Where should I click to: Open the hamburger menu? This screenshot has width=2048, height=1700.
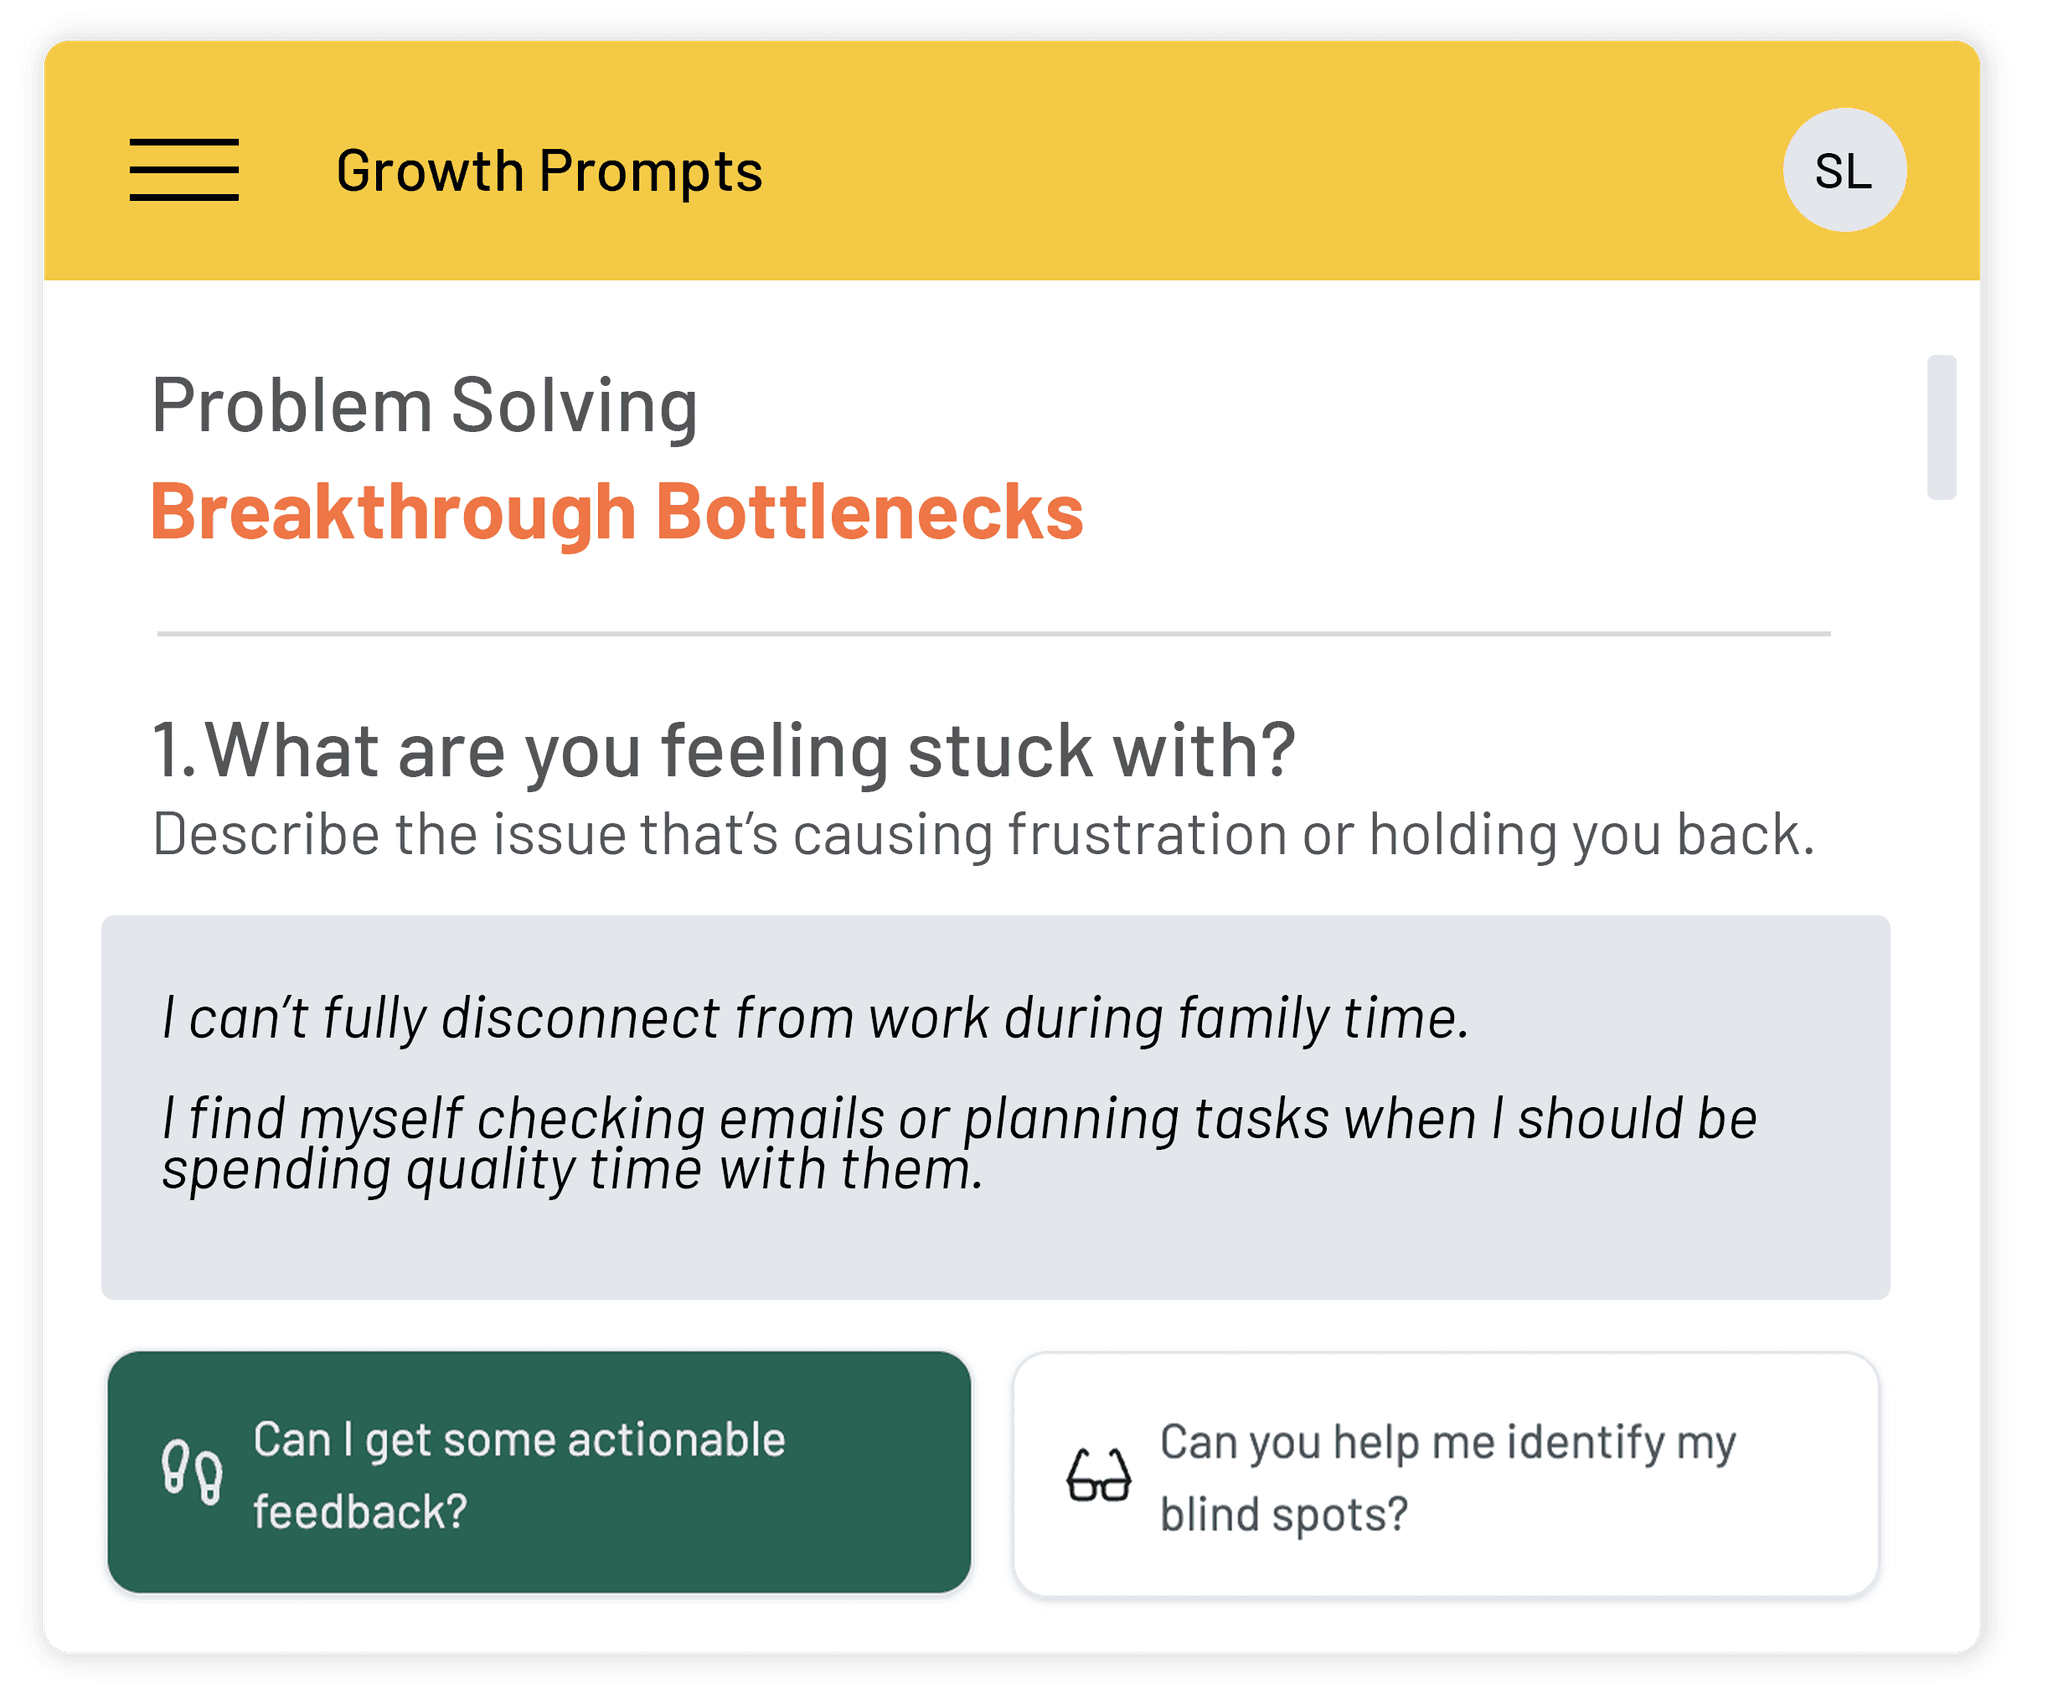(184, 170)
